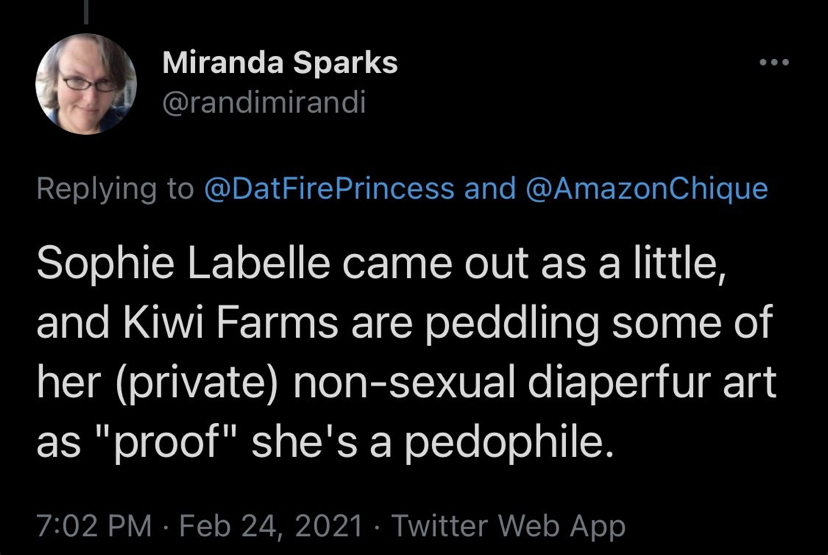This screenshot has width=828, height=555.
Task: Open the Twitter Web App source label
Action: [509, 526]
